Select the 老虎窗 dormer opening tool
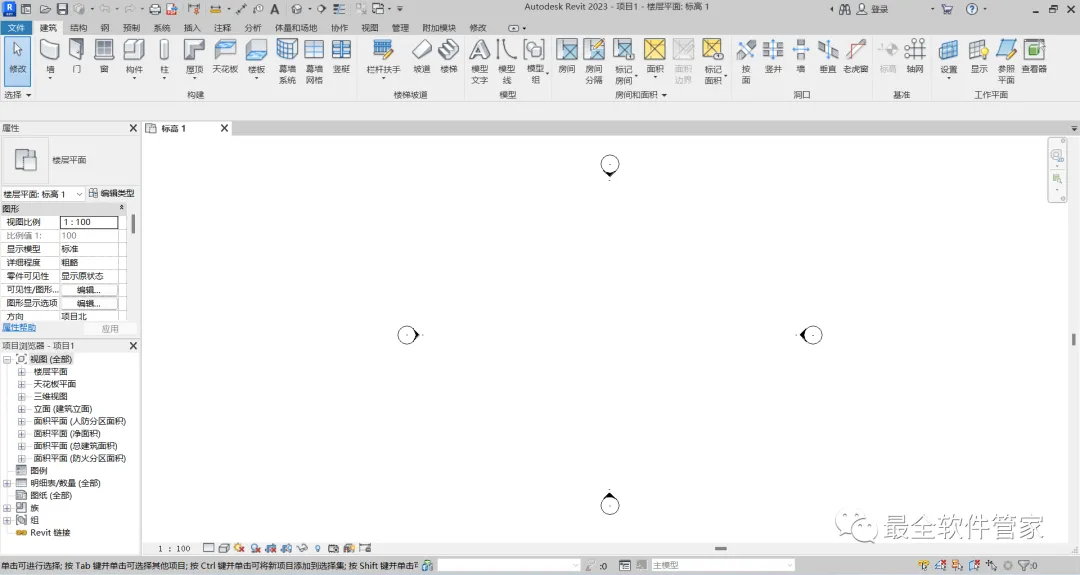This screenshot has width=1080, height=575. [x=855, y=57]
